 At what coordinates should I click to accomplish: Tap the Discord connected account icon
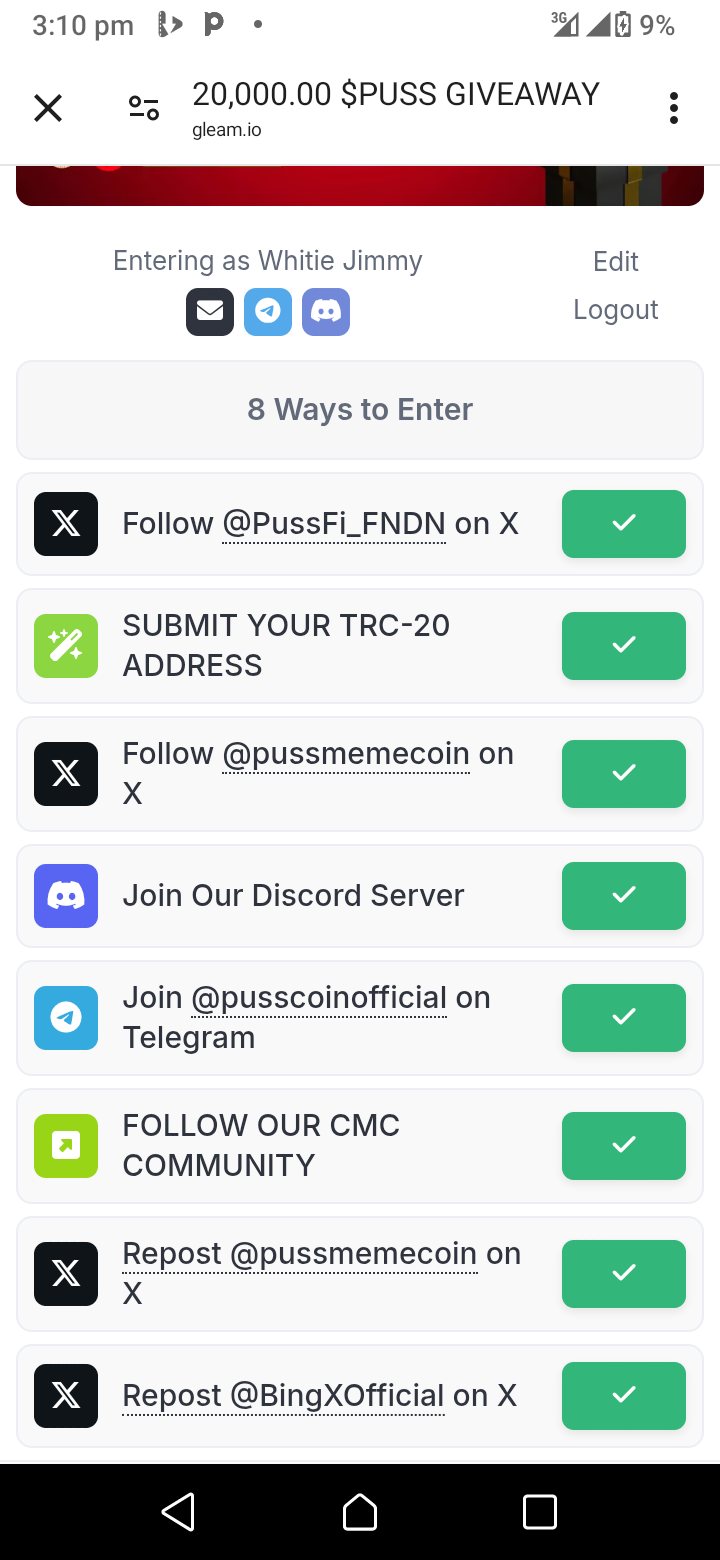pos(326,312)
